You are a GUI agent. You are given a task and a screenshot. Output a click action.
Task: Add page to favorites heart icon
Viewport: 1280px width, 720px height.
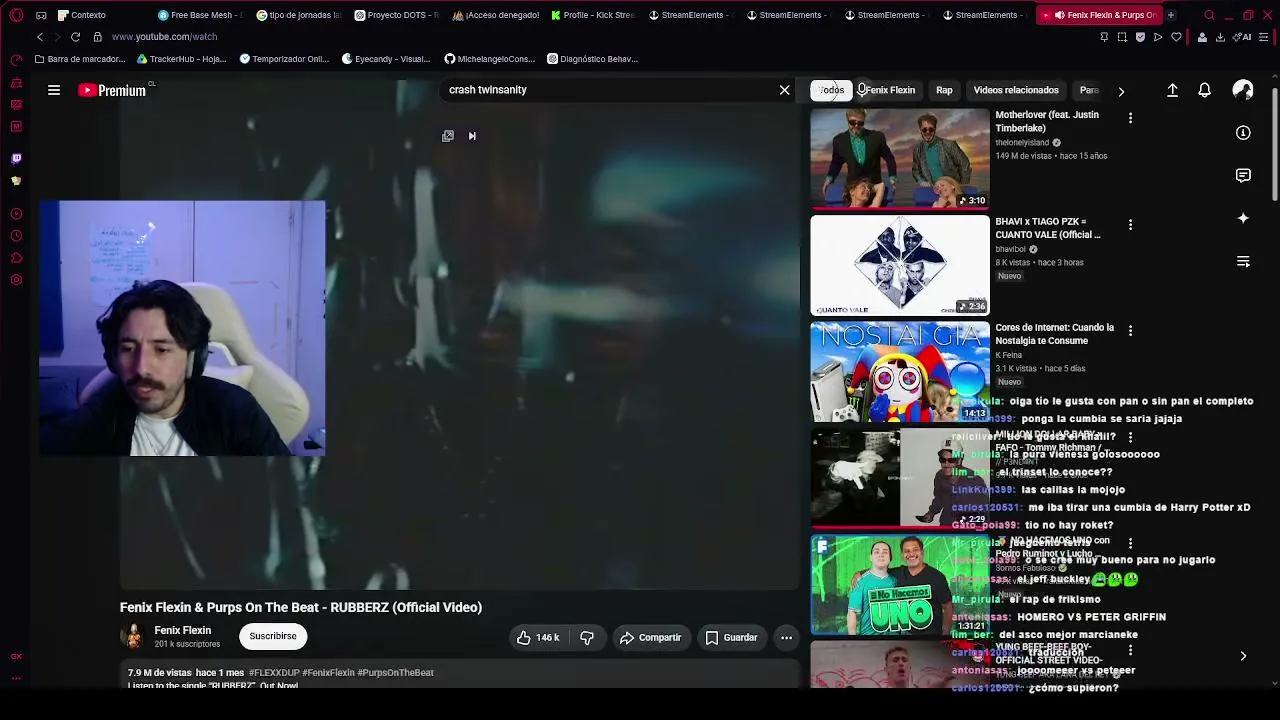point(1176,37)
